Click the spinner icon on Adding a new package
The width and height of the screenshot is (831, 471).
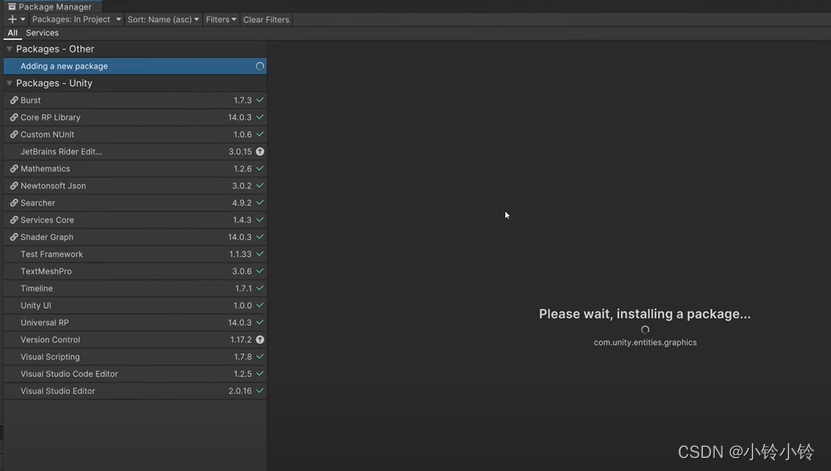click(x=260, y=66)
